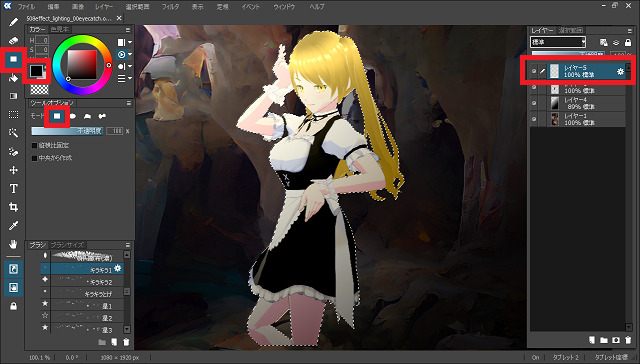Select the Magic Wand tool
The width and height of the screenshot is (640, 364).
[13, 133]
